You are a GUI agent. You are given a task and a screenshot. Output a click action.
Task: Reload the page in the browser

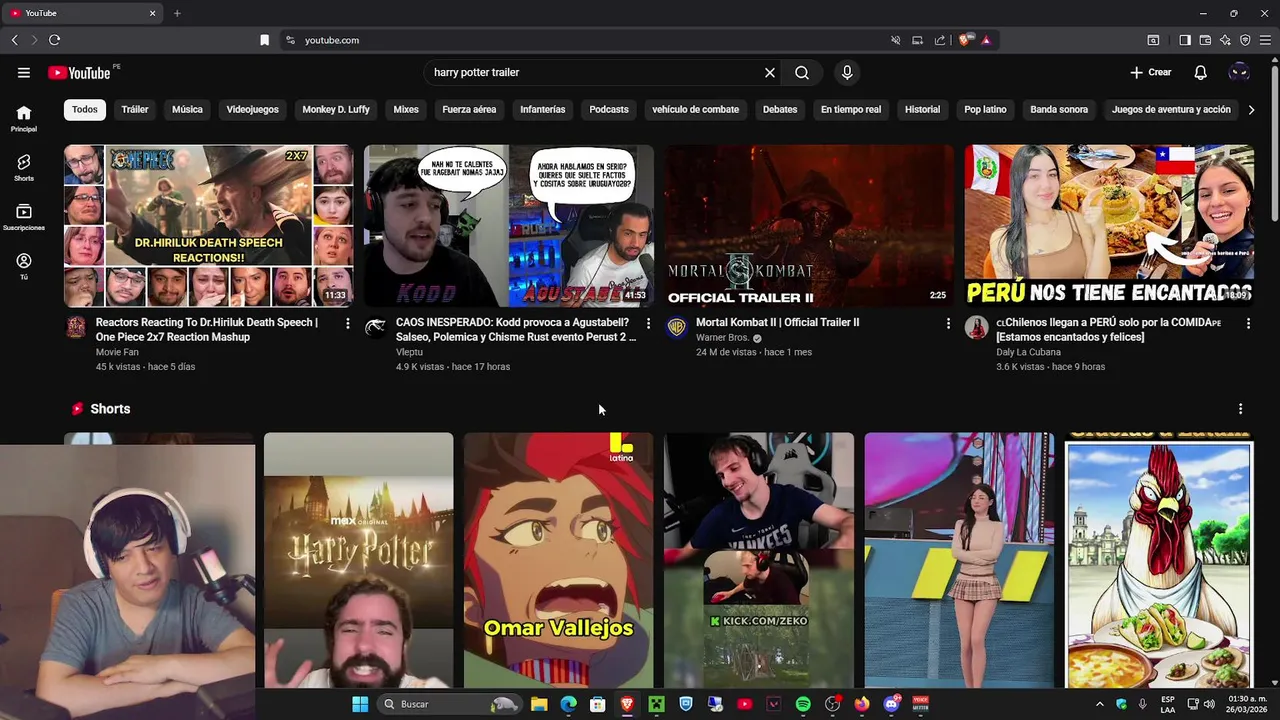(54, 40)
